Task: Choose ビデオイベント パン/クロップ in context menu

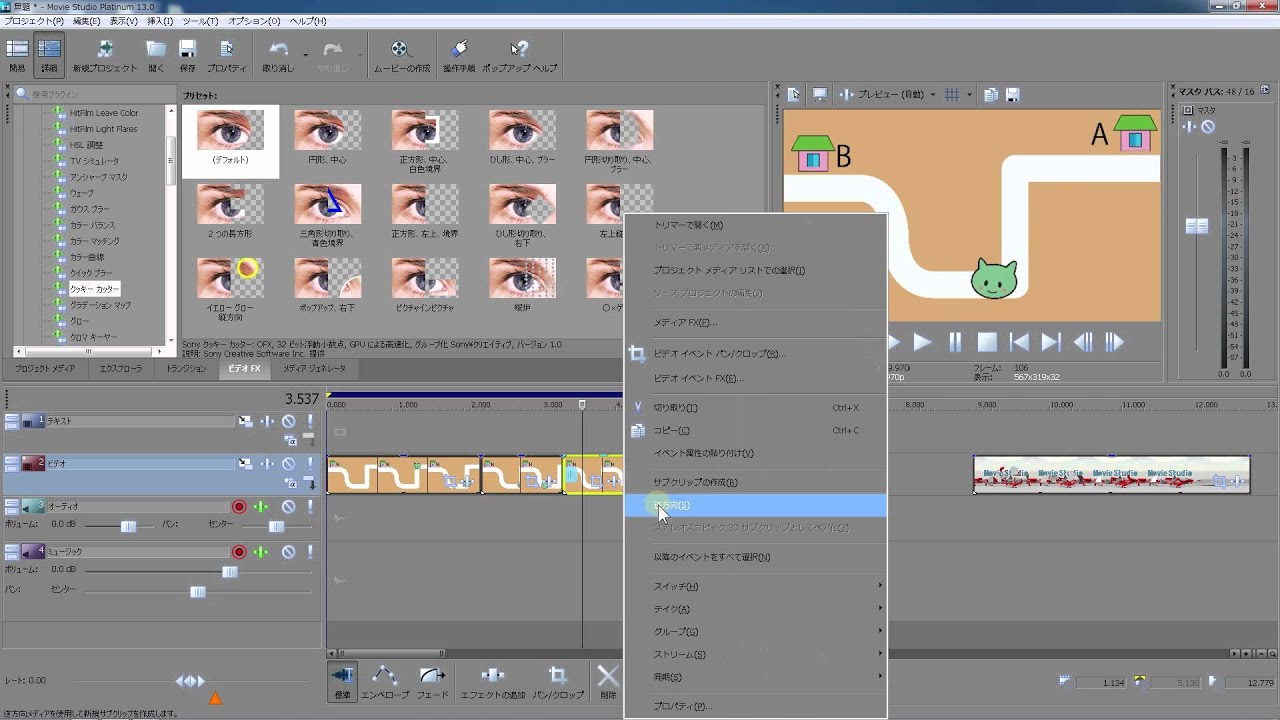Action: pyautogui.click(x=755, y=354)
